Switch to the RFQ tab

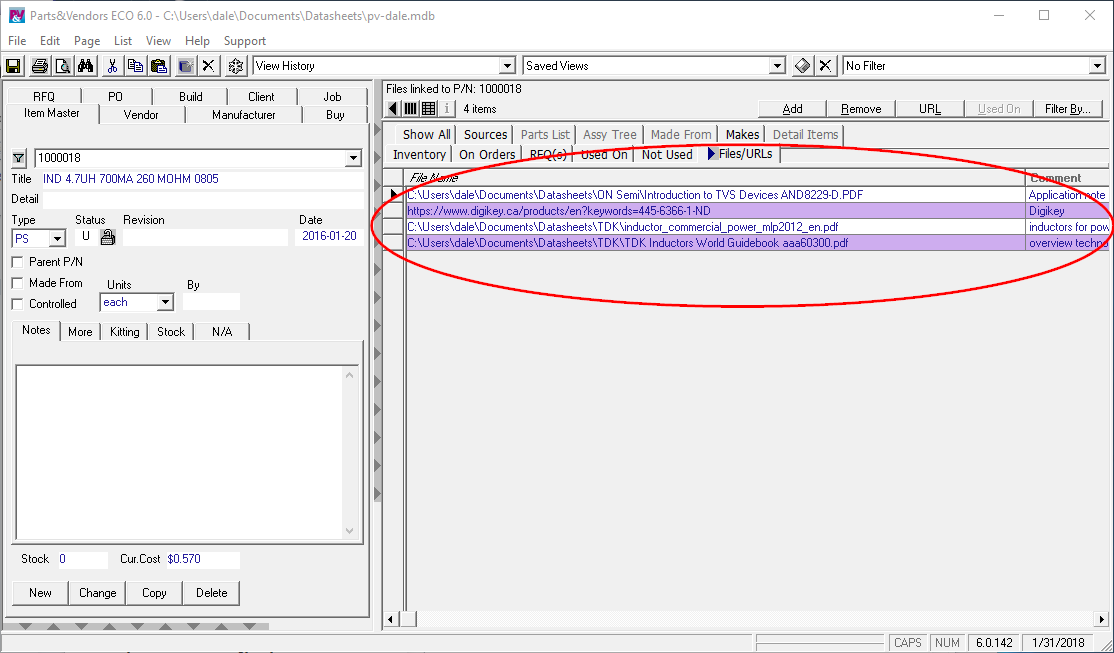(x=44, y=97)
